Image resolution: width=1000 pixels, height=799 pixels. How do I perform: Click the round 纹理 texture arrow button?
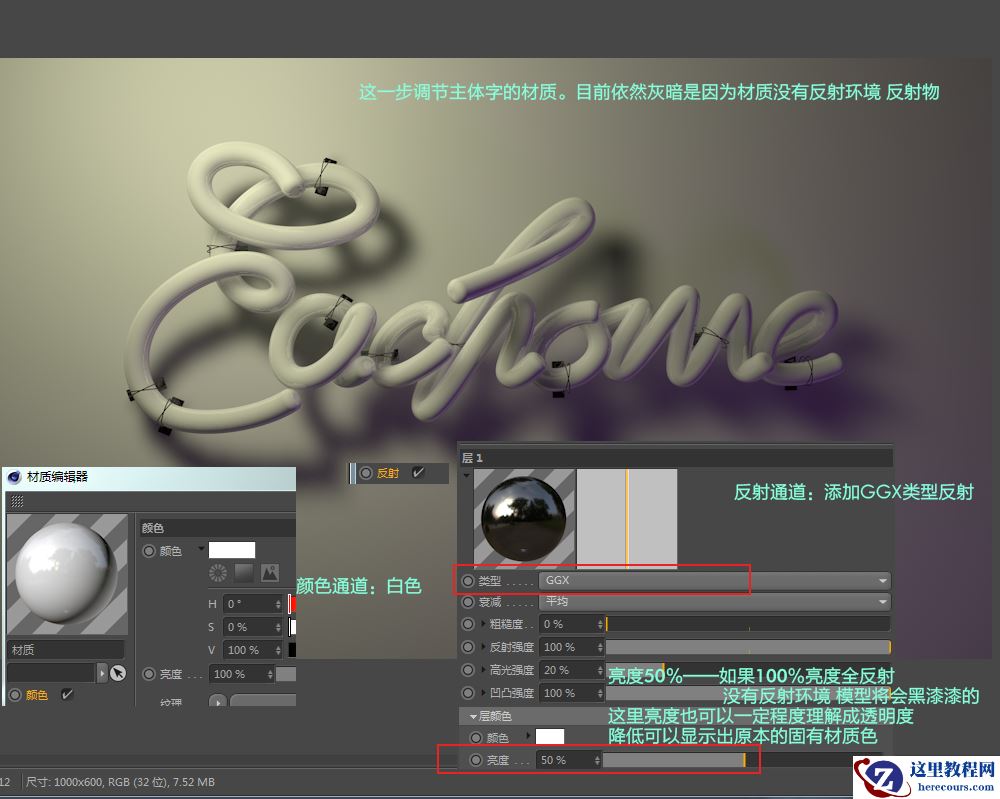click(217, 703)
